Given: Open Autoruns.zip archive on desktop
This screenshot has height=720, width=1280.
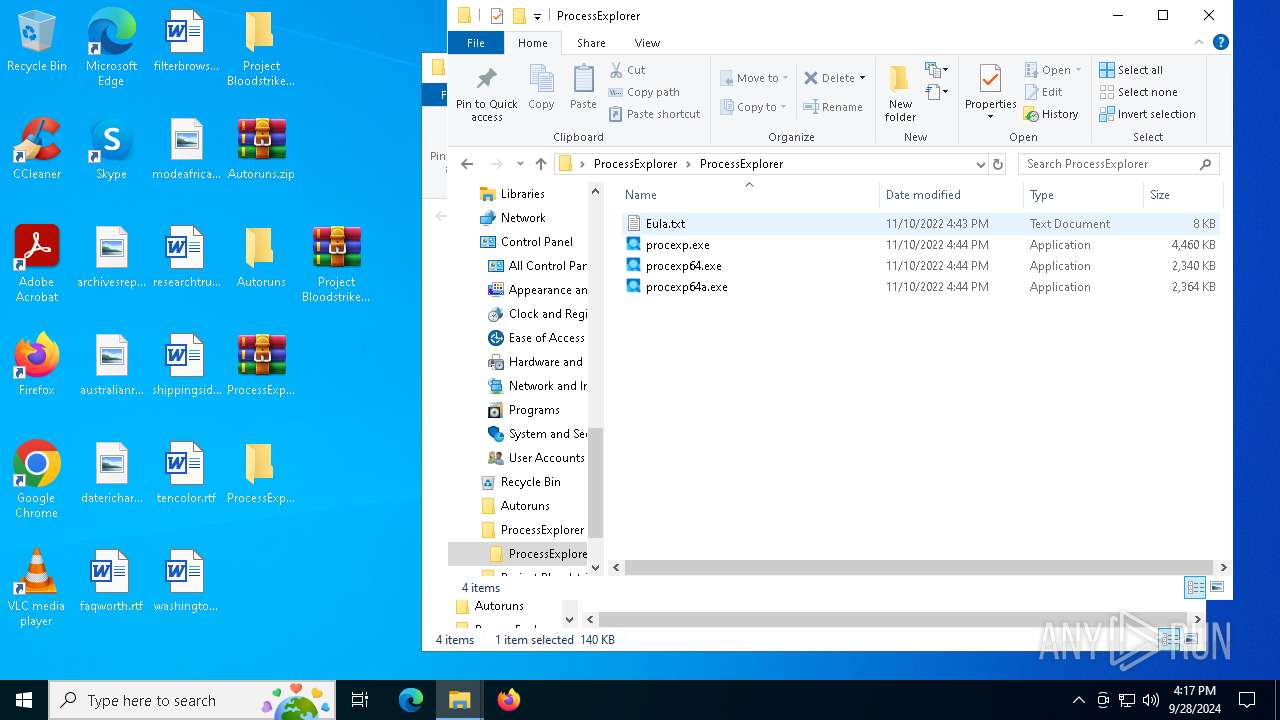Looking at the screenshot, I should 261,149.
